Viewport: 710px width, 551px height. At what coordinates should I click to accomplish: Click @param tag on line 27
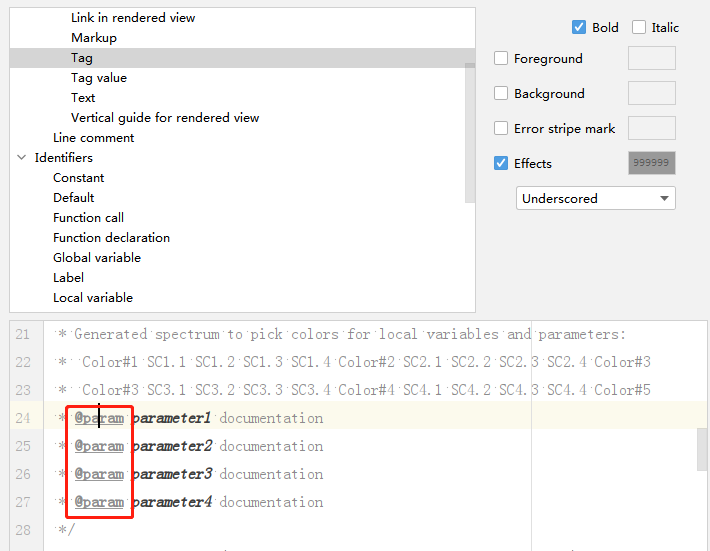pyautogui.click(x=99, y=502)
